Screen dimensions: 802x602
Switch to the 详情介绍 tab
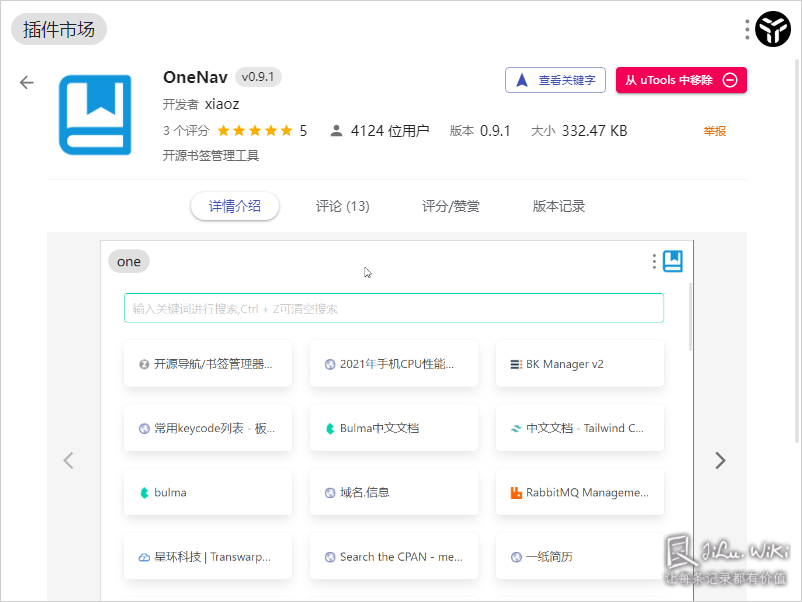click(235, 206)
